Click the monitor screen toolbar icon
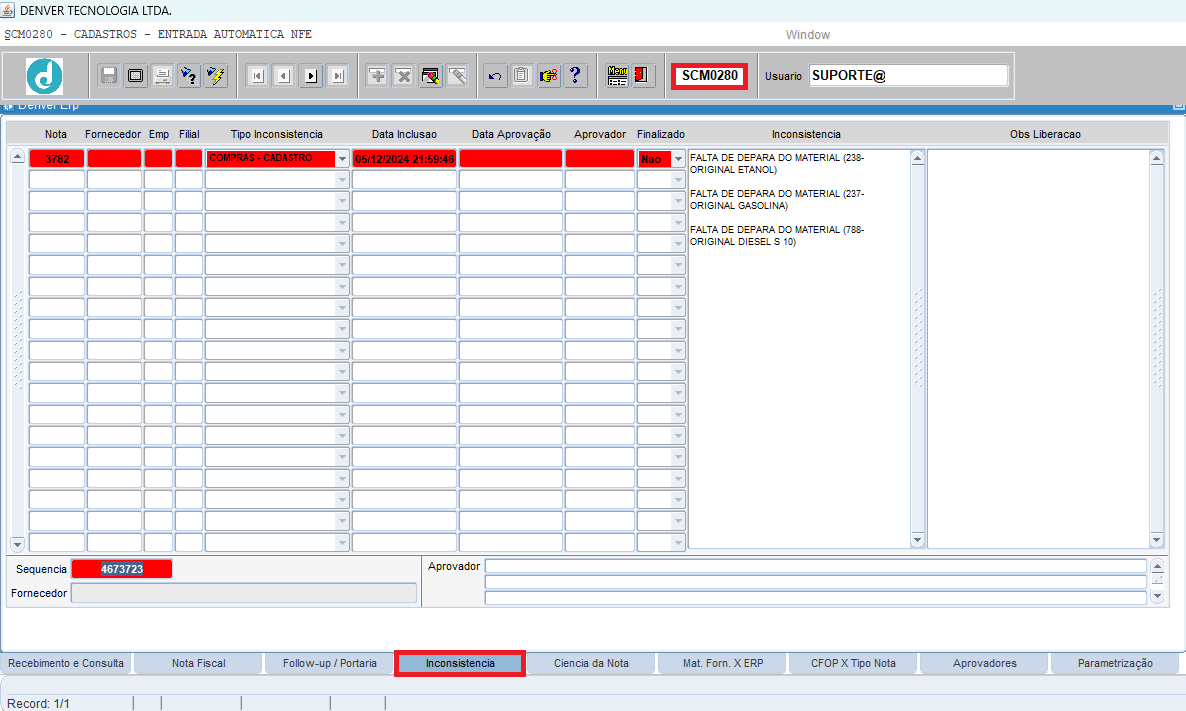The width and height of the screenshot is (1186, 711). tap(135, 76)
